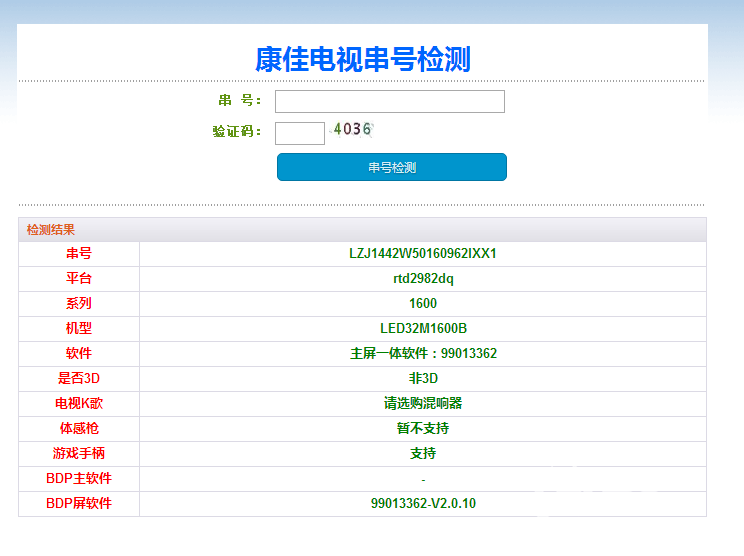Click the 主屏一体软件：99013362 software value
Screen dimensions: 744x556
tap(422, 354)
